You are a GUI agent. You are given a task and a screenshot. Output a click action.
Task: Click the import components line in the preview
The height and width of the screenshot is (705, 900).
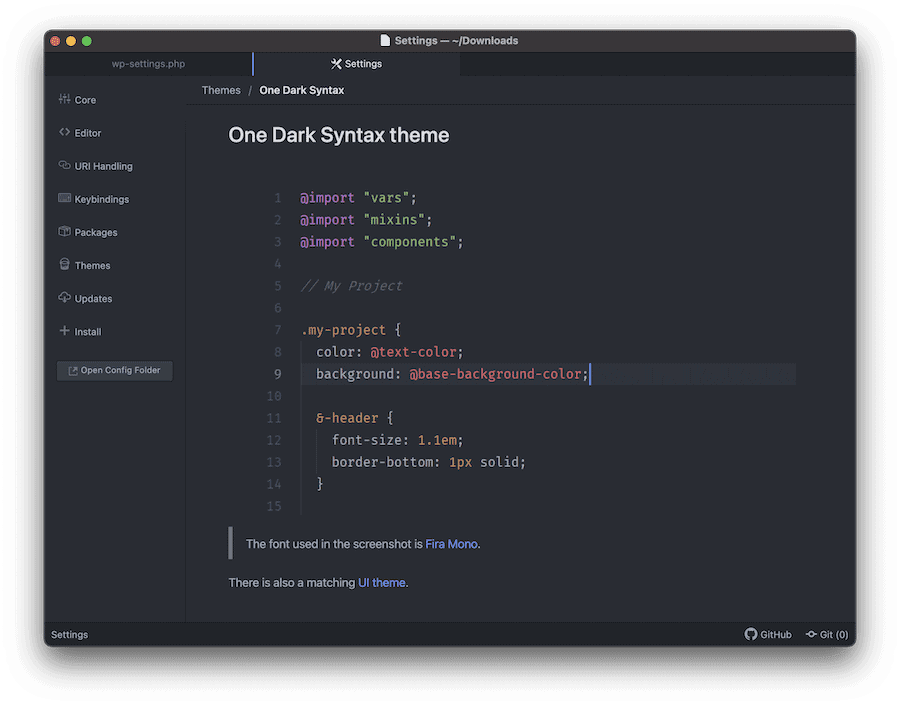click(380, 241)
